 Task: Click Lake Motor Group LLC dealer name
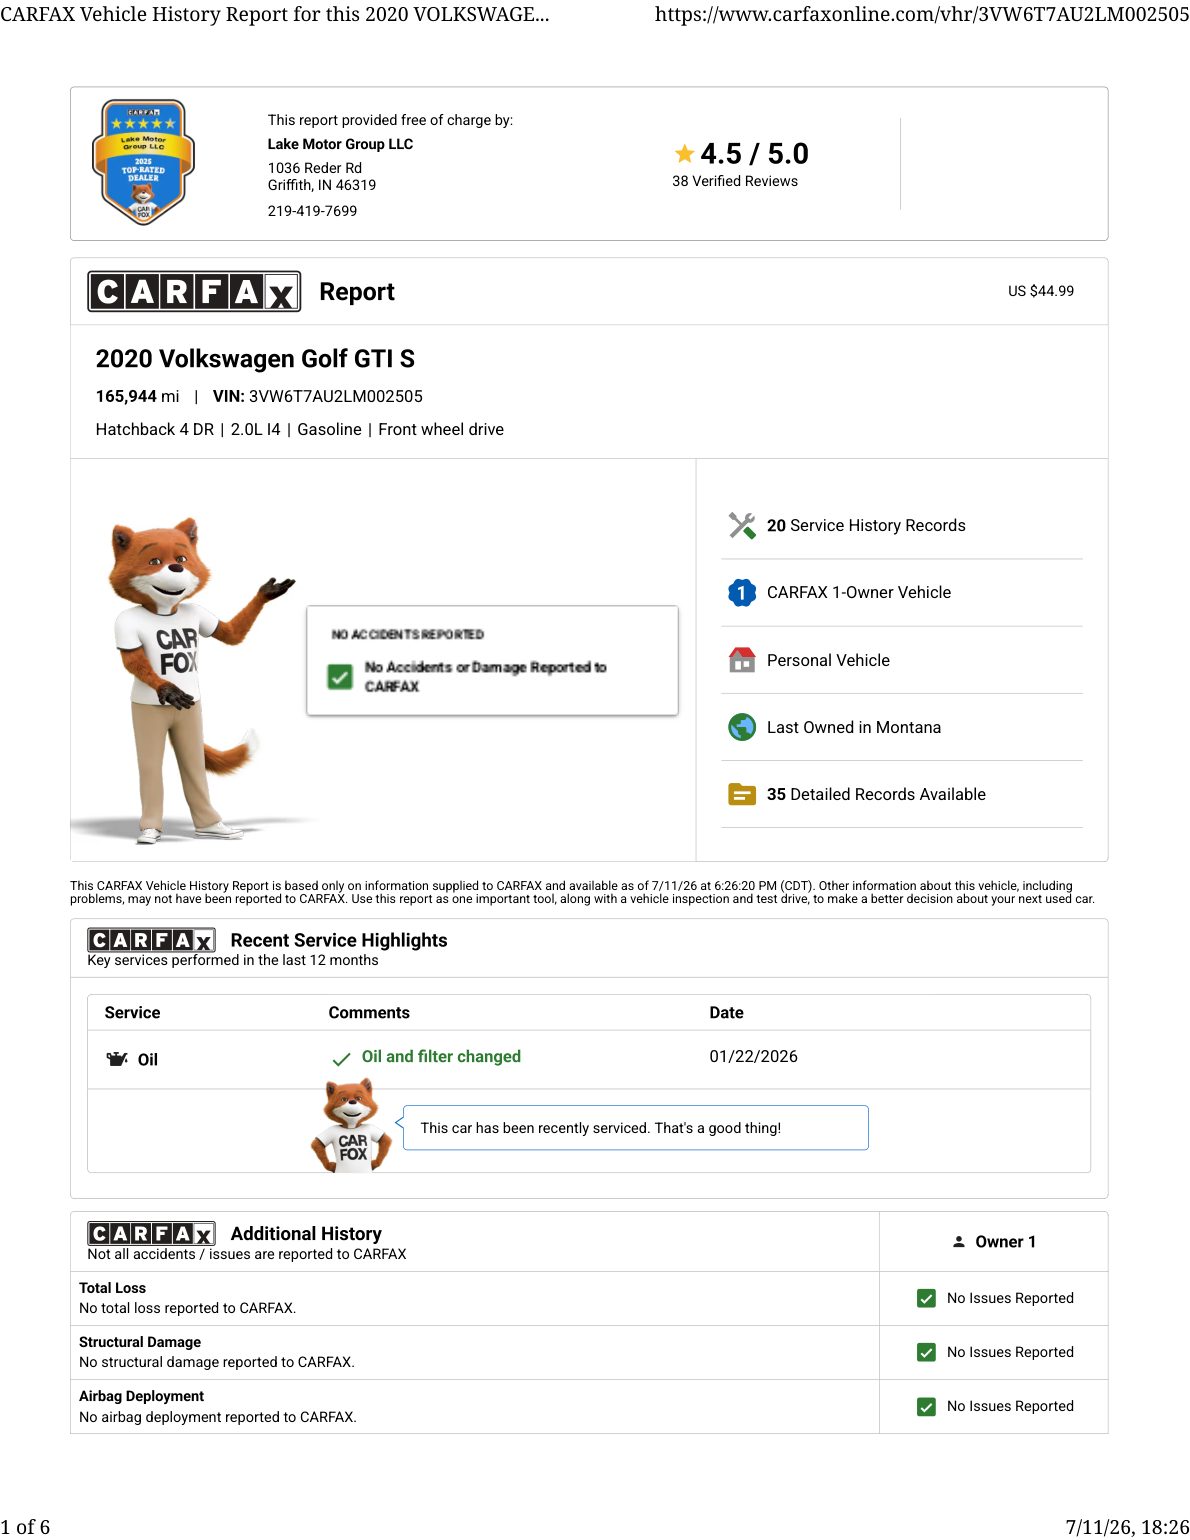tap(340, 144)
